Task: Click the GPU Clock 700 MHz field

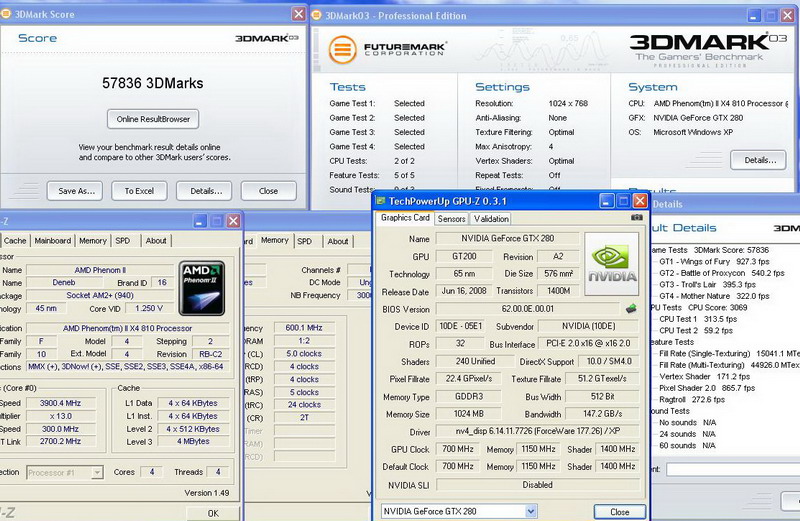Action: 458,449
